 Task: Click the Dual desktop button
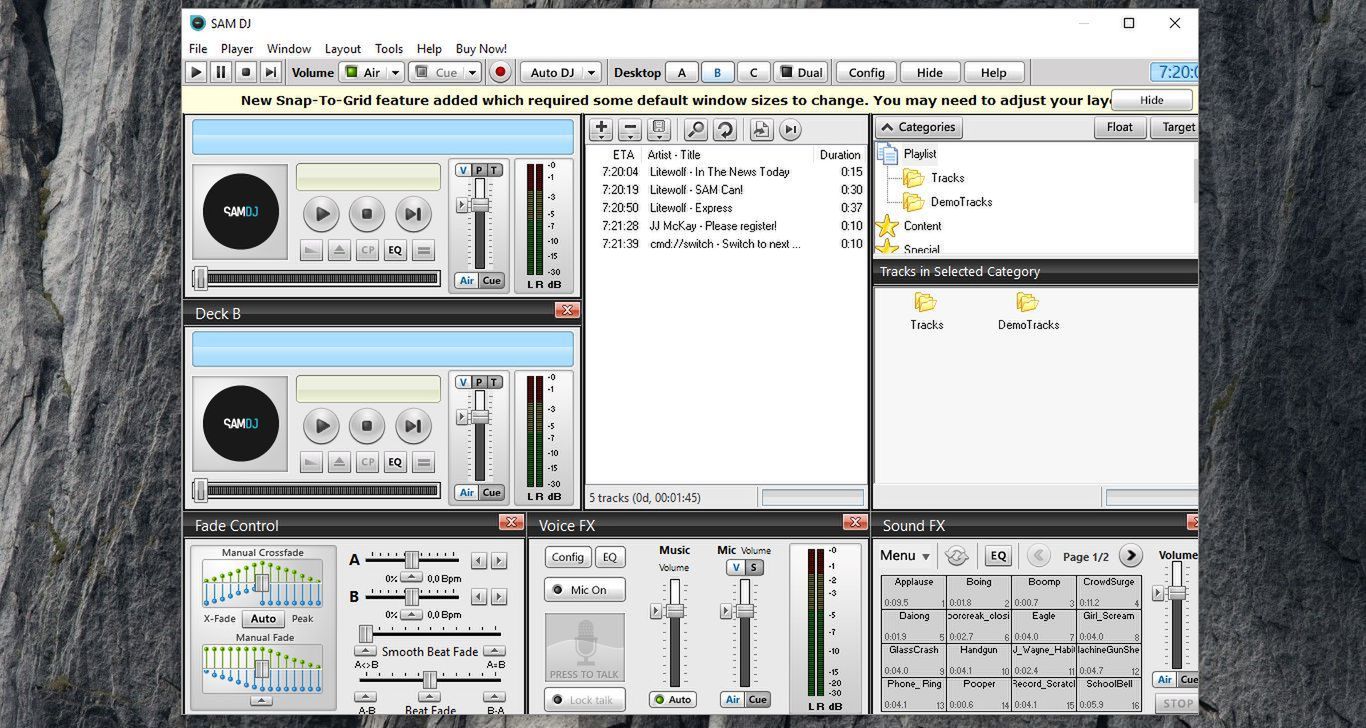coord(802,73)
